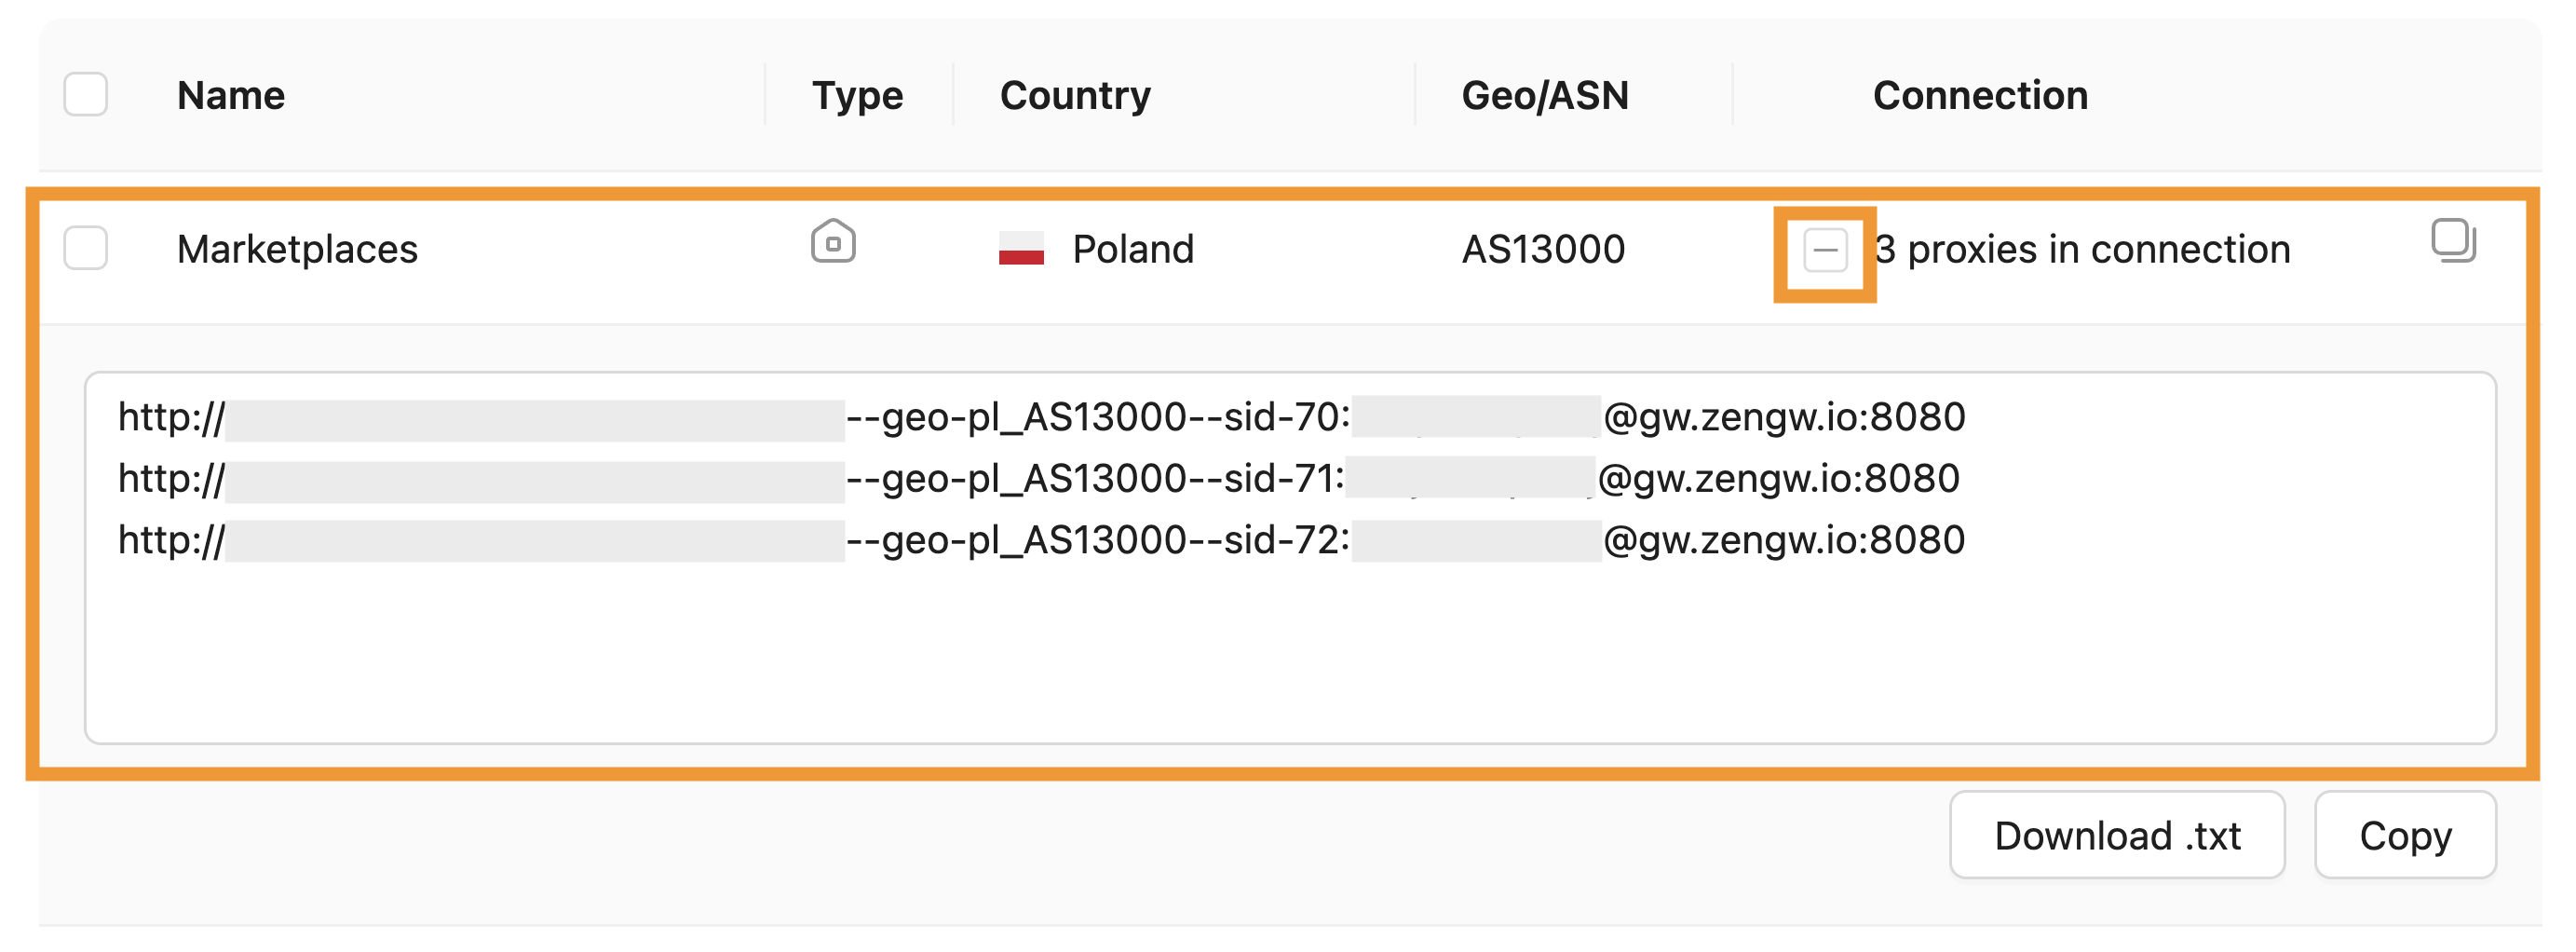This screenshot has width=2576, height=952.
Task: Sort by the Country column header
Action: [1075, 96]
